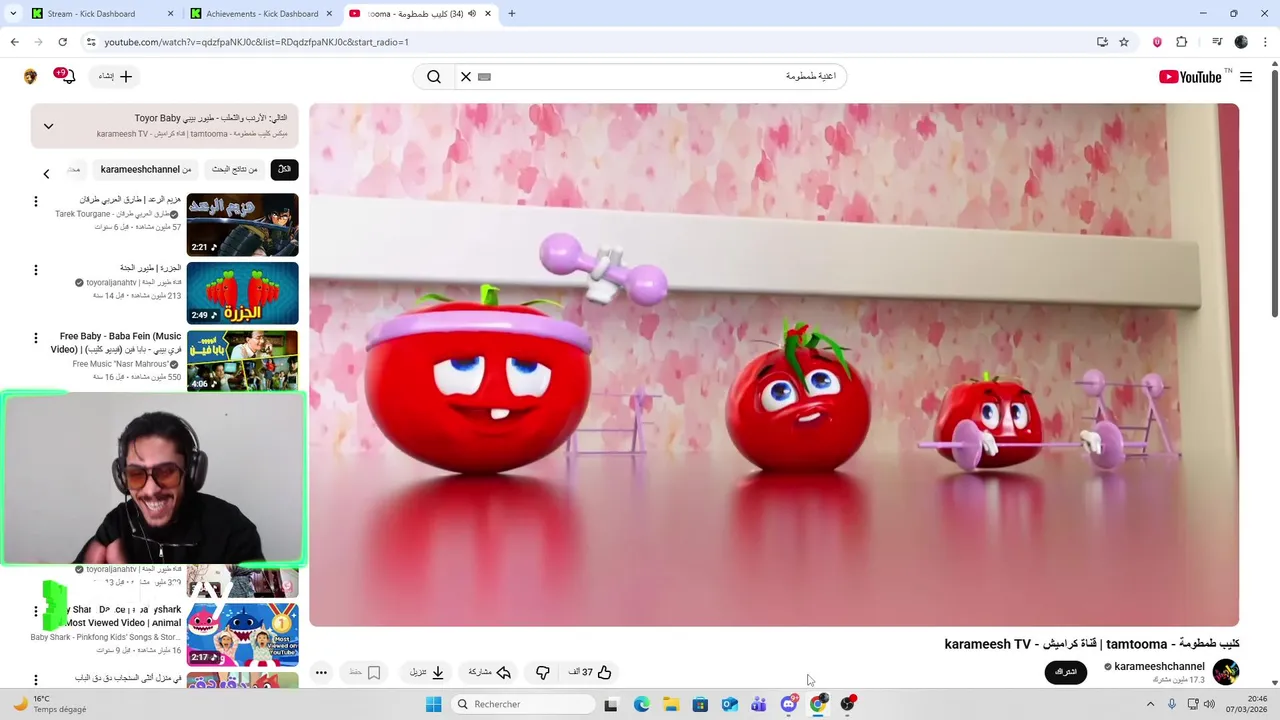Open YouTube notifications bell
Screen dimensions: 1280x720
tap(66, 76)
